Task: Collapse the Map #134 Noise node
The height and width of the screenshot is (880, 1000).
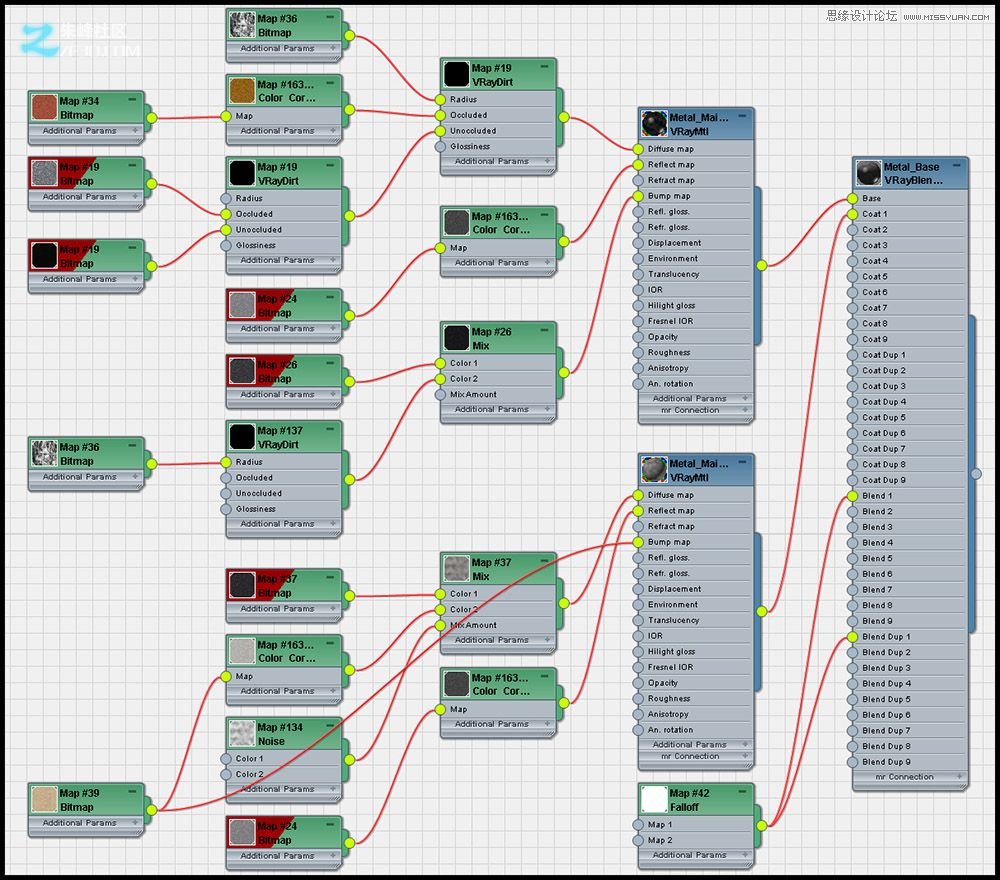Action: (330, 726)
